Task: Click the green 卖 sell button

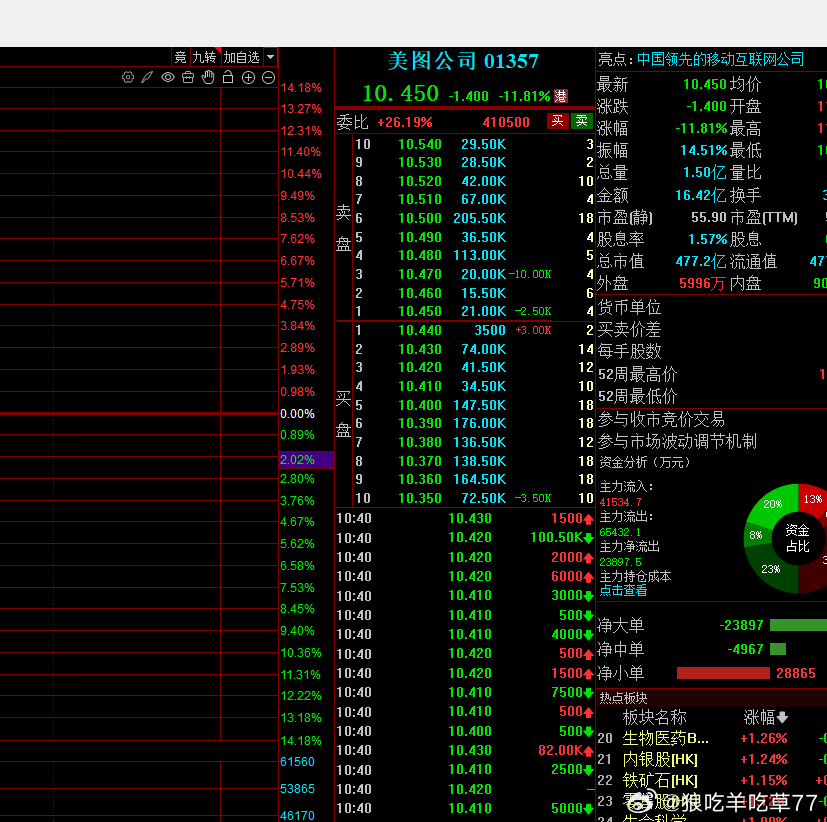Action: pyautogui.click(x=582, y=121)
